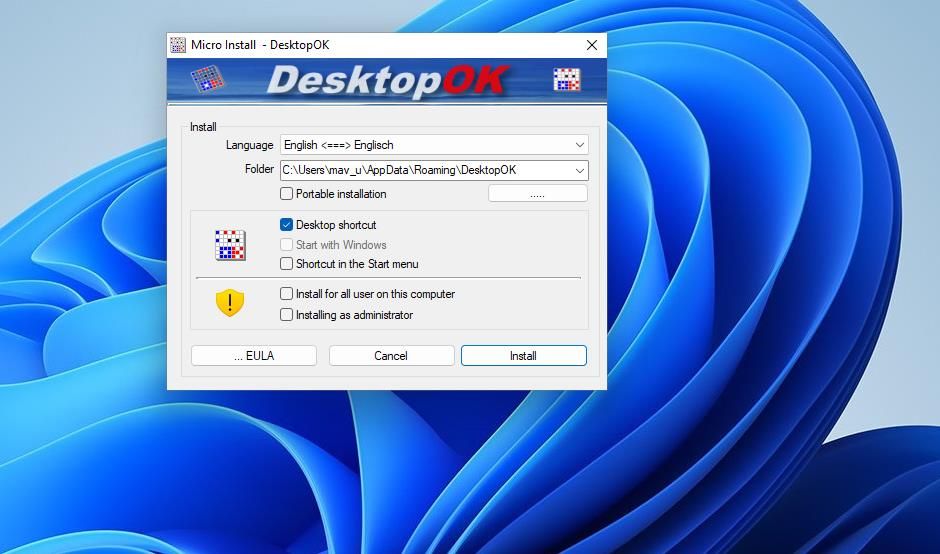Image resolution: width=940 pixels, height=554 pixels.
Task: Click the Cancel button
Action: click(391, 356)
